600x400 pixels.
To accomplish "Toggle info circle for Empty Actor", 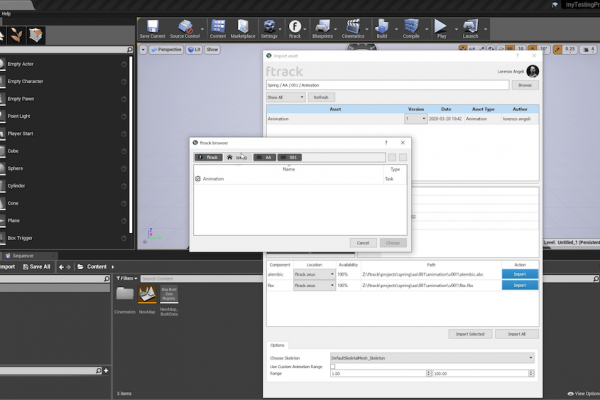I will click(124, 64).
